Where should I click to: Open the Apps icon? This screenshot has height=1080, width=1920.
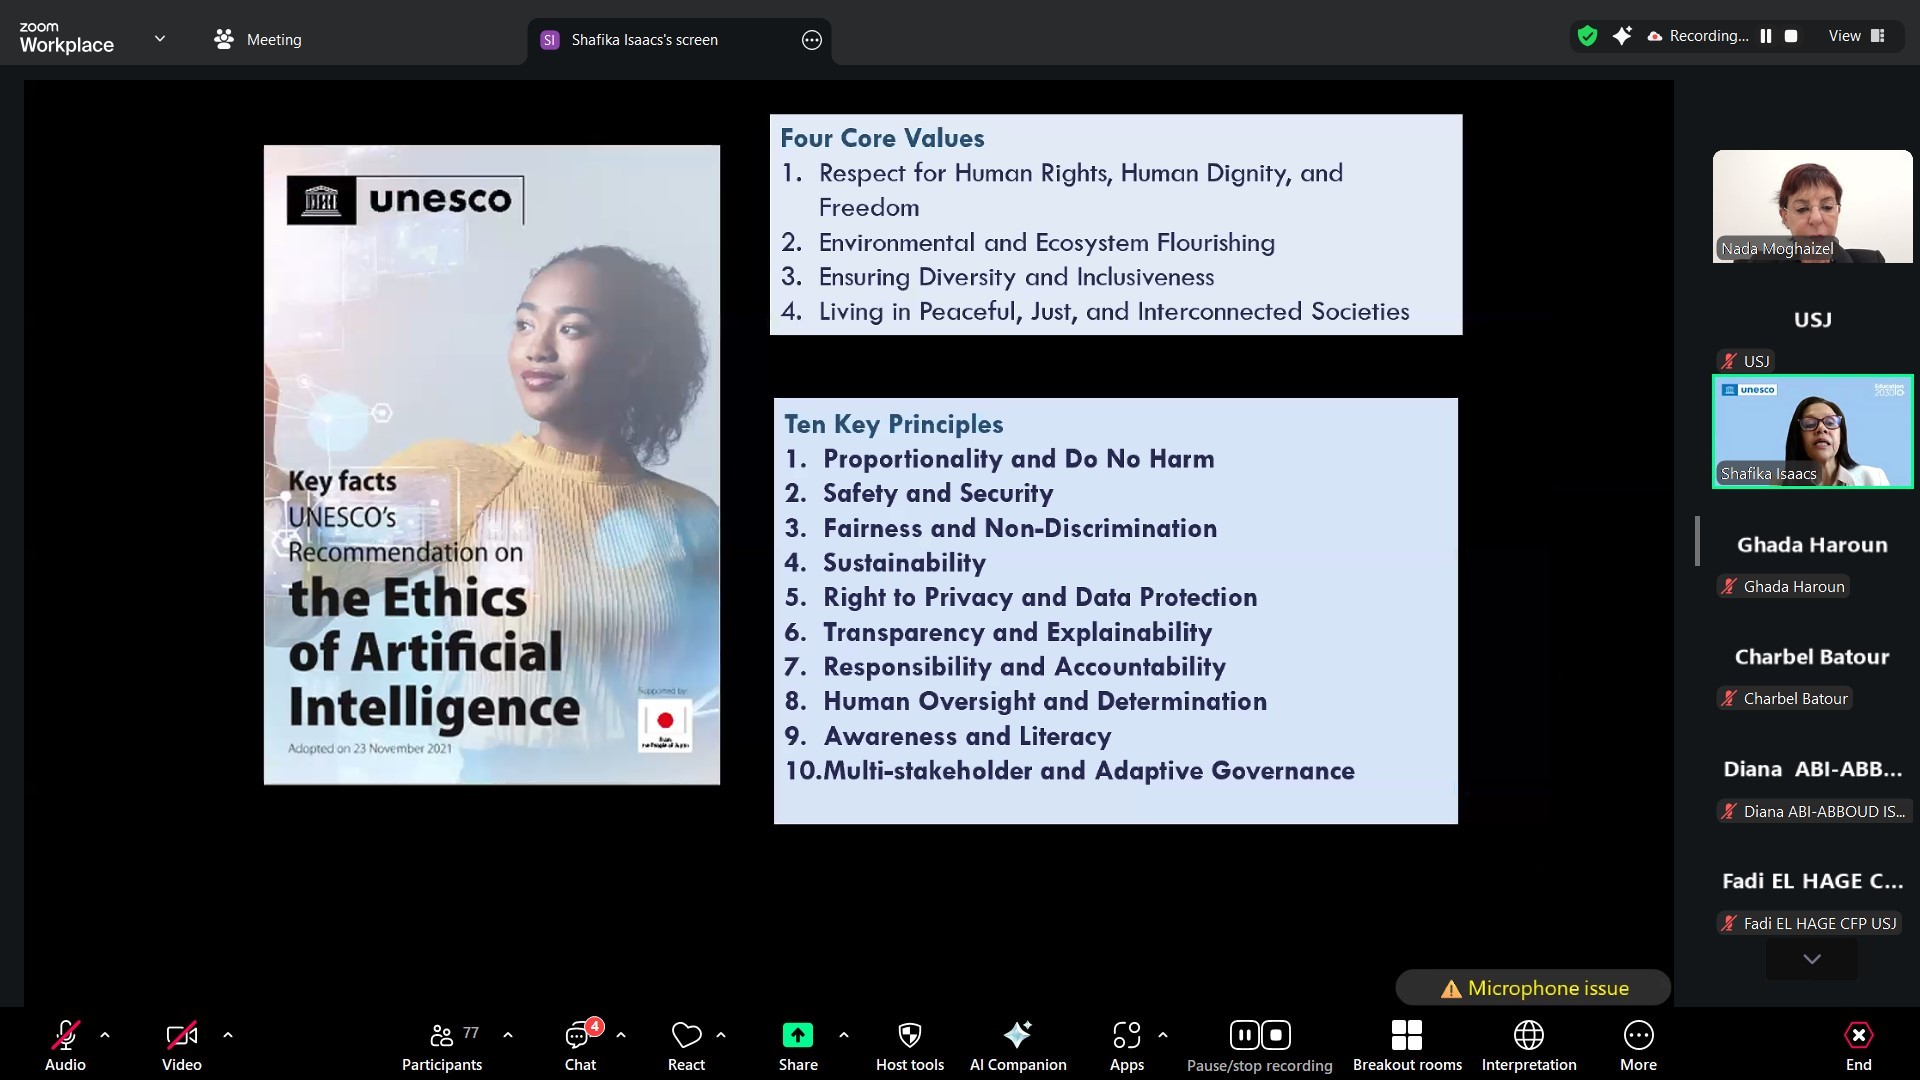pos(1126,1045)
